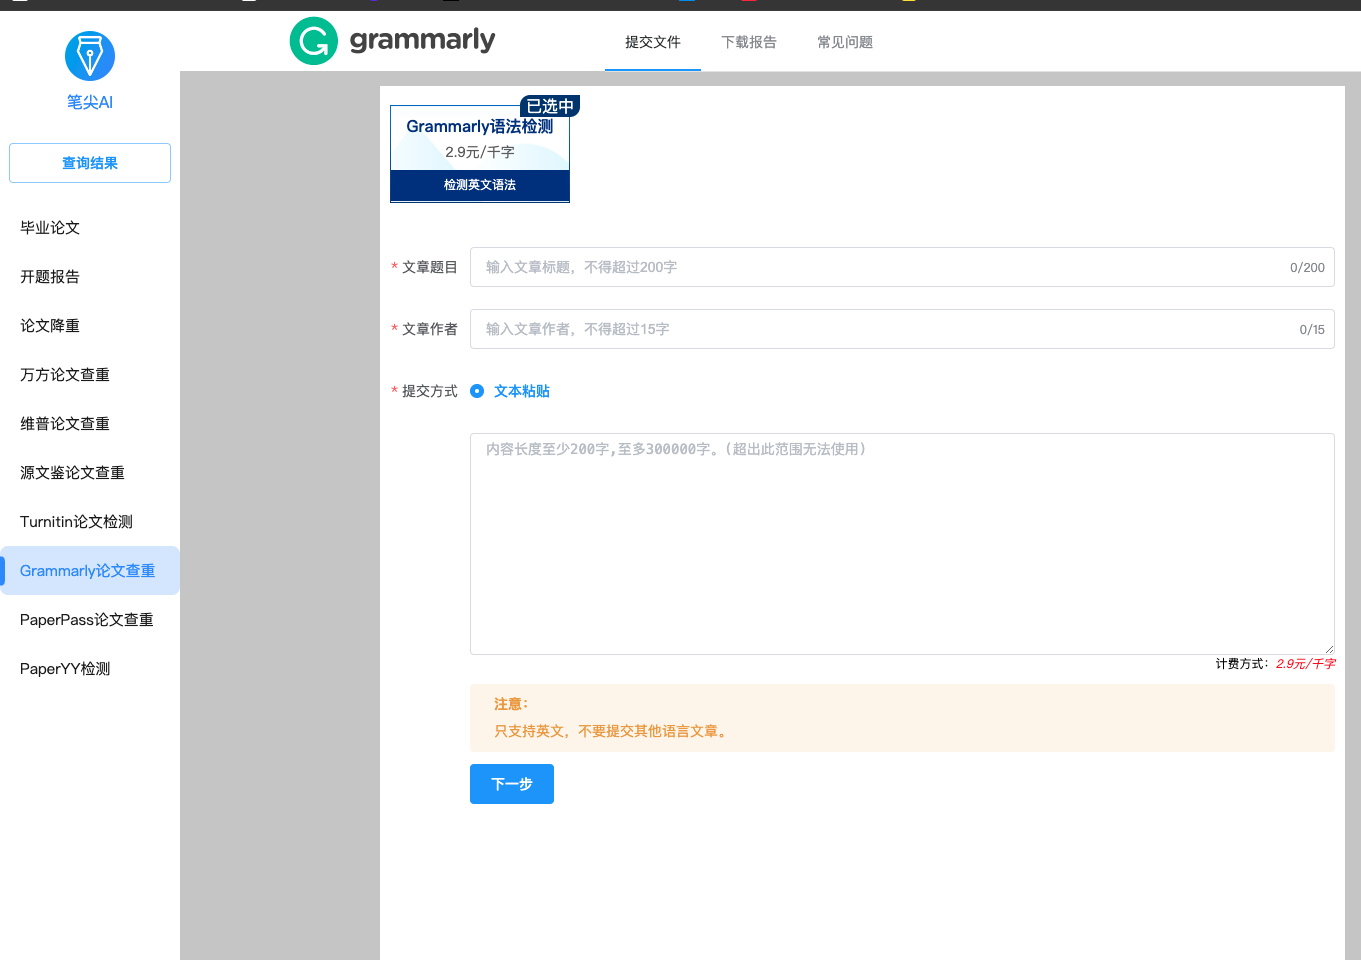
Task: Go to 开题报告 in the sidebar
Action: [50, 277]
